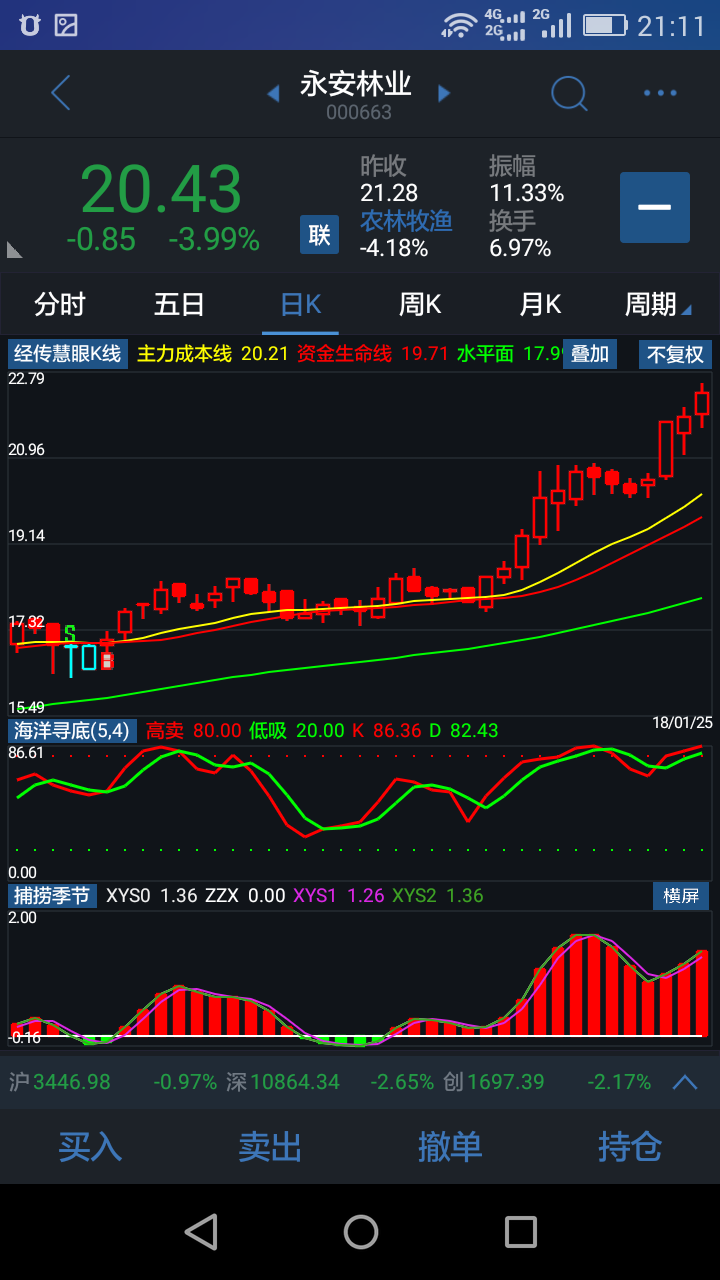Open 持仓 positions

(x=630, y=1146)
